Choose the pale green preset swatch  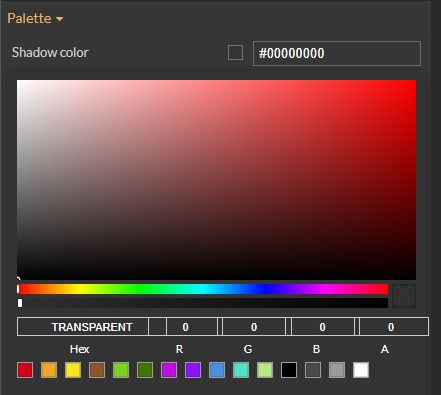coord(265,370)
